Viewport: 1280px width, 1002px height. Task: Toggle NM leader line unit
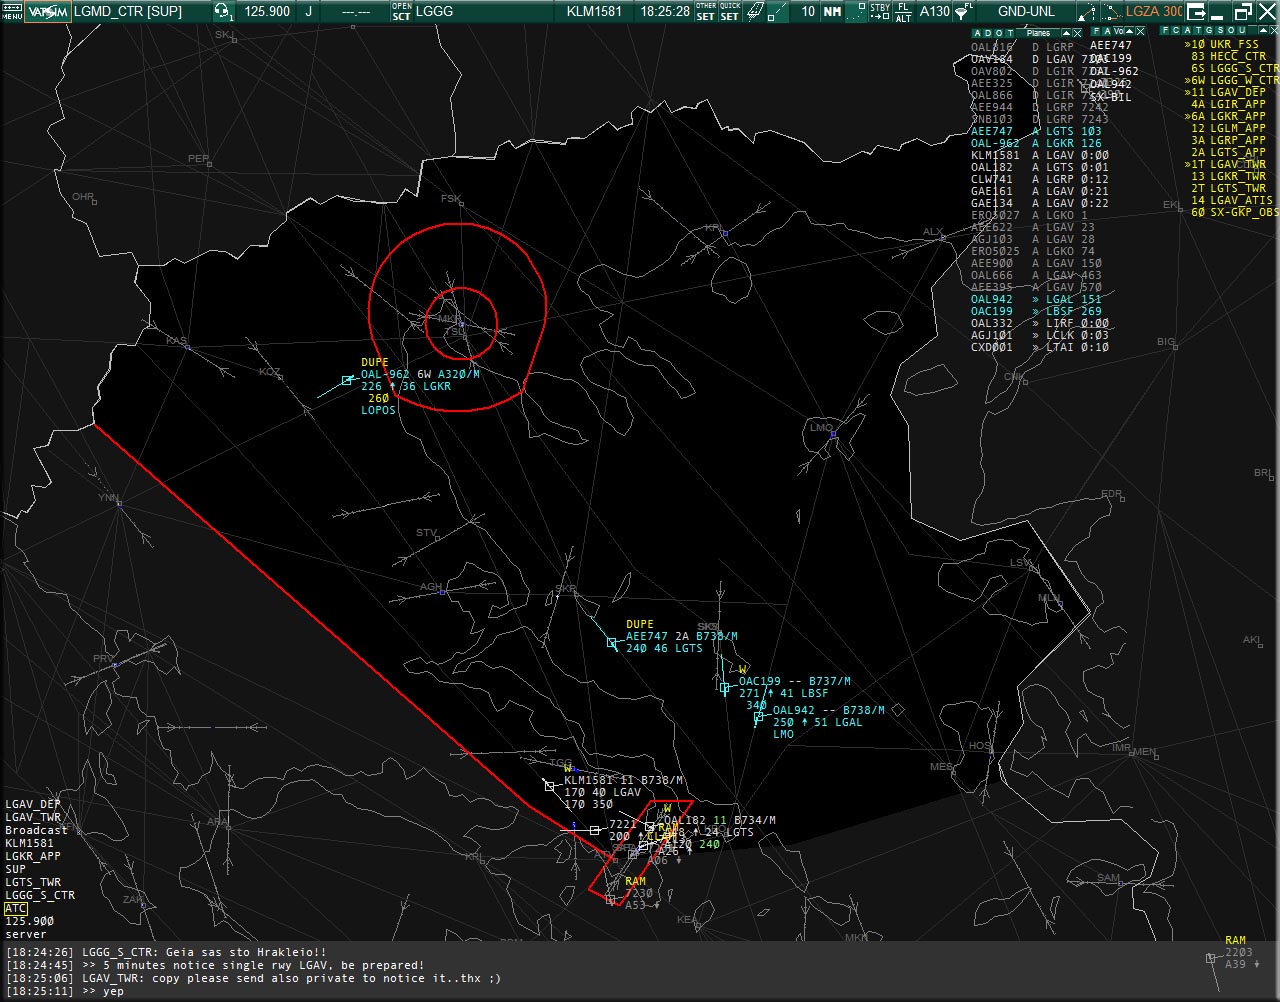click(x=832, y=12)
